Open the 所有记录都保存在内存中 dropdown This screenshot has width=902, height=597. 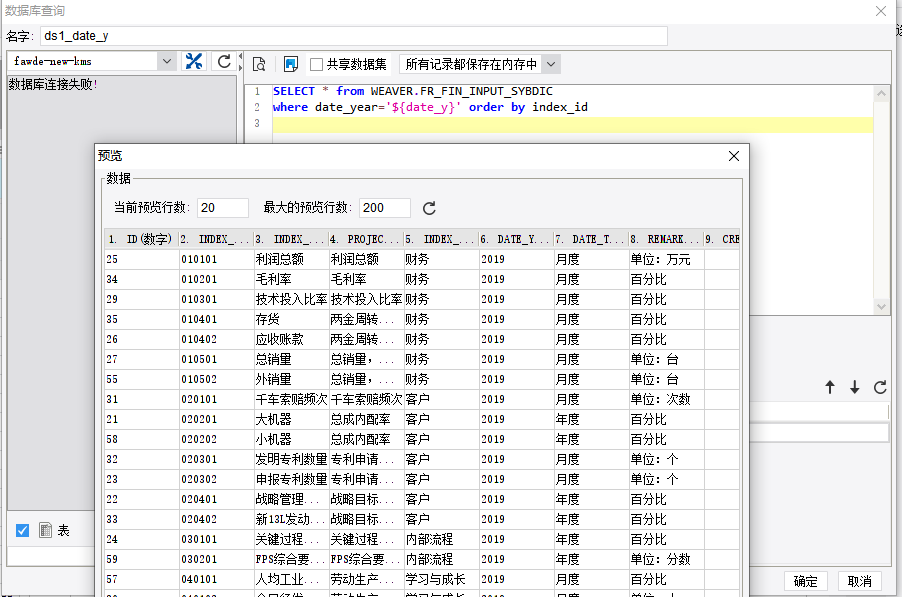(x=551, y=64)
